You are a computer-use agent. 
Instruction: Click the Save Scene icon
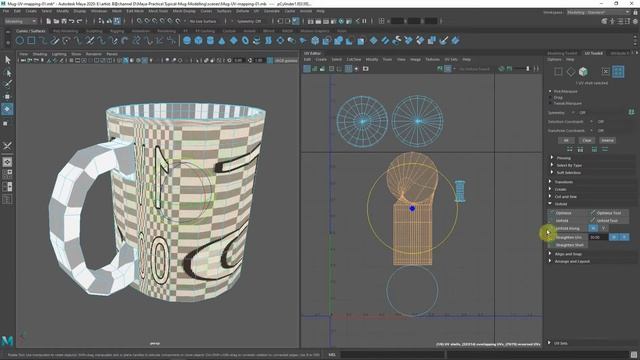point(64,21)
